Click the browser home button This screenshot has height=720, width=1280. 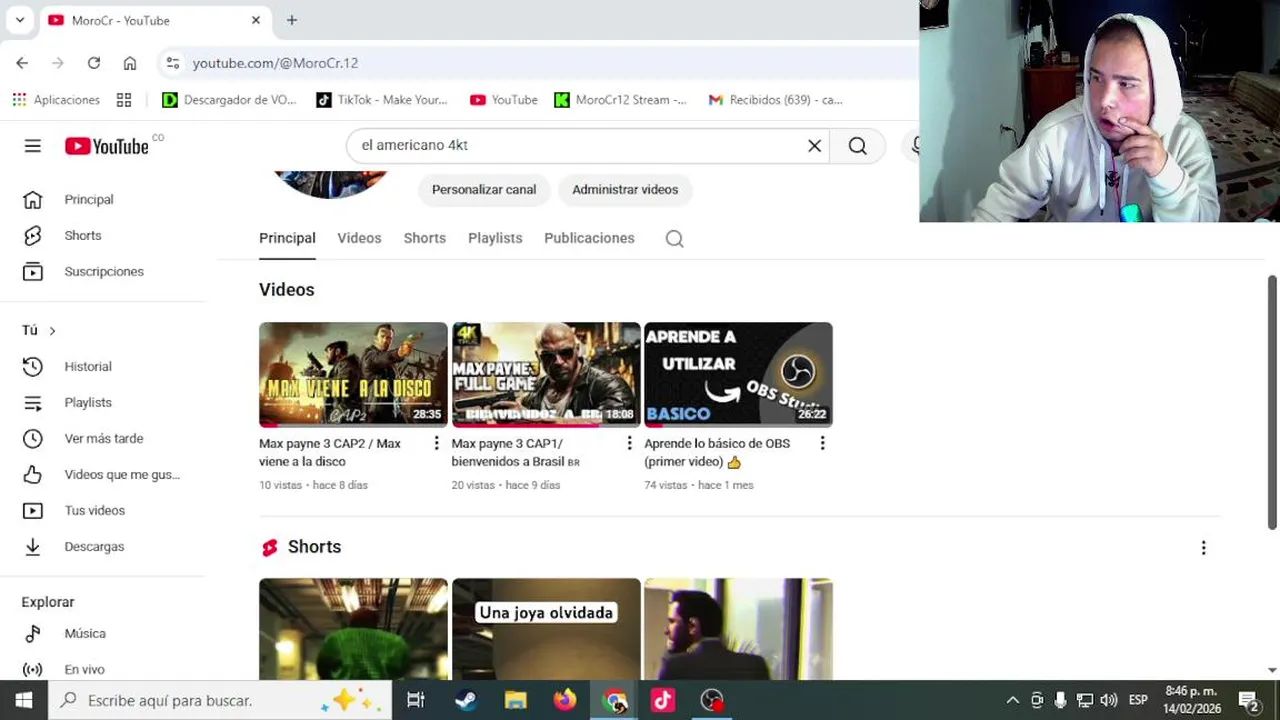coord(130,63)
